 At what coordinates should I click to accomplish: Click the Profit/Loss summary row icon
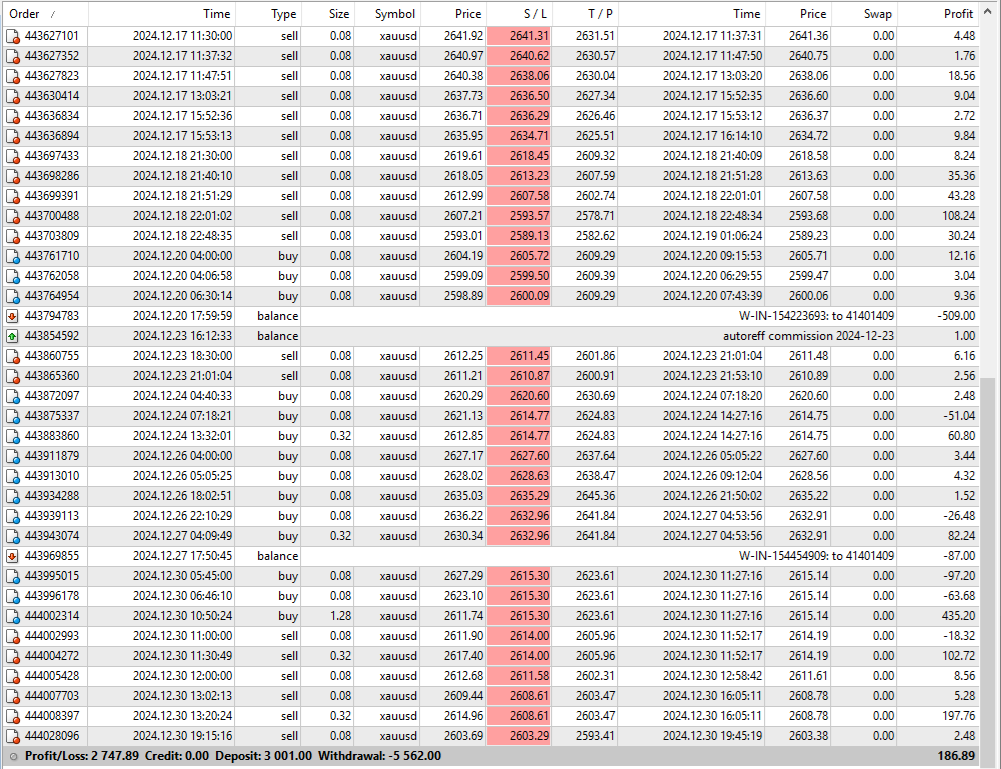[12, 757]
